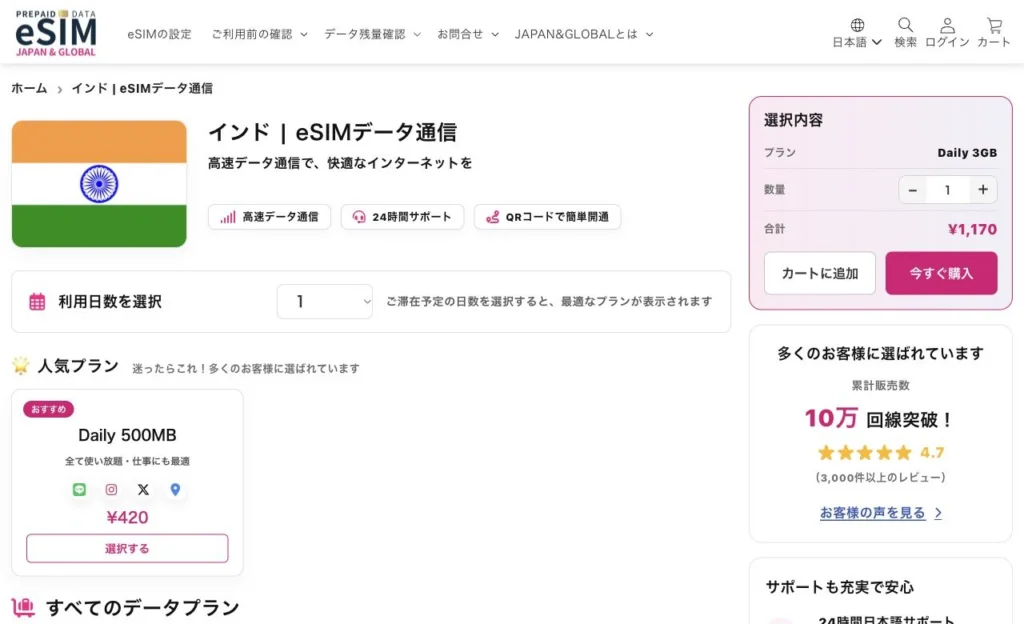Click the 検索 label in header
The height and width of the screenshot is (624, 1024).
click(x=905, y=42)
